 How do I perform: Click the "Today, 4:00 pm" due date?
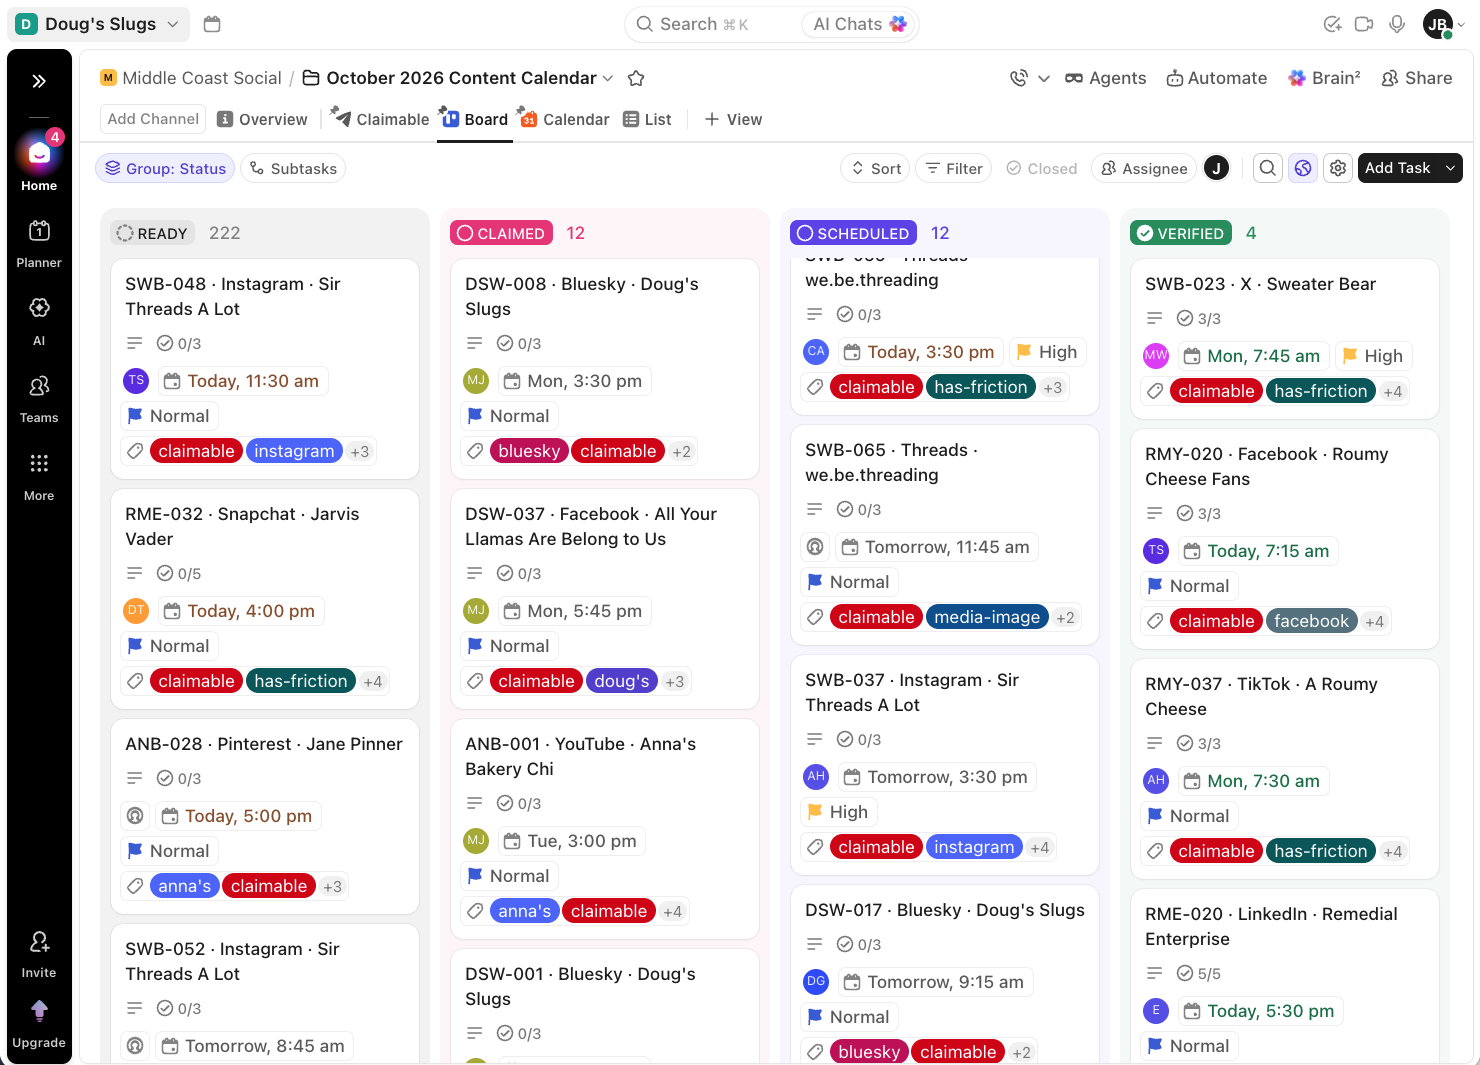[x=241, y=611]
